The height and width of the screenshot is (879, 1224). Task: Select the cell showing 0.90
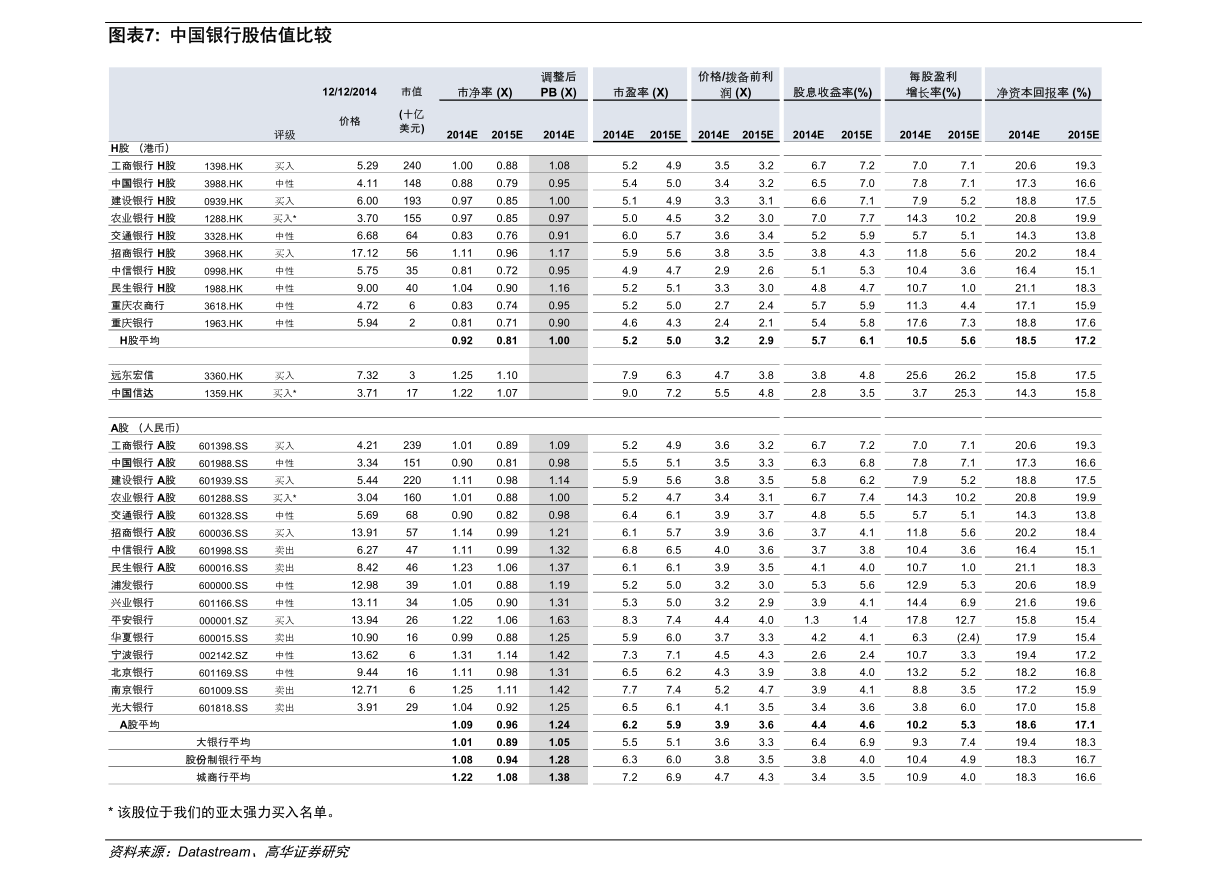tap(559, 323)
